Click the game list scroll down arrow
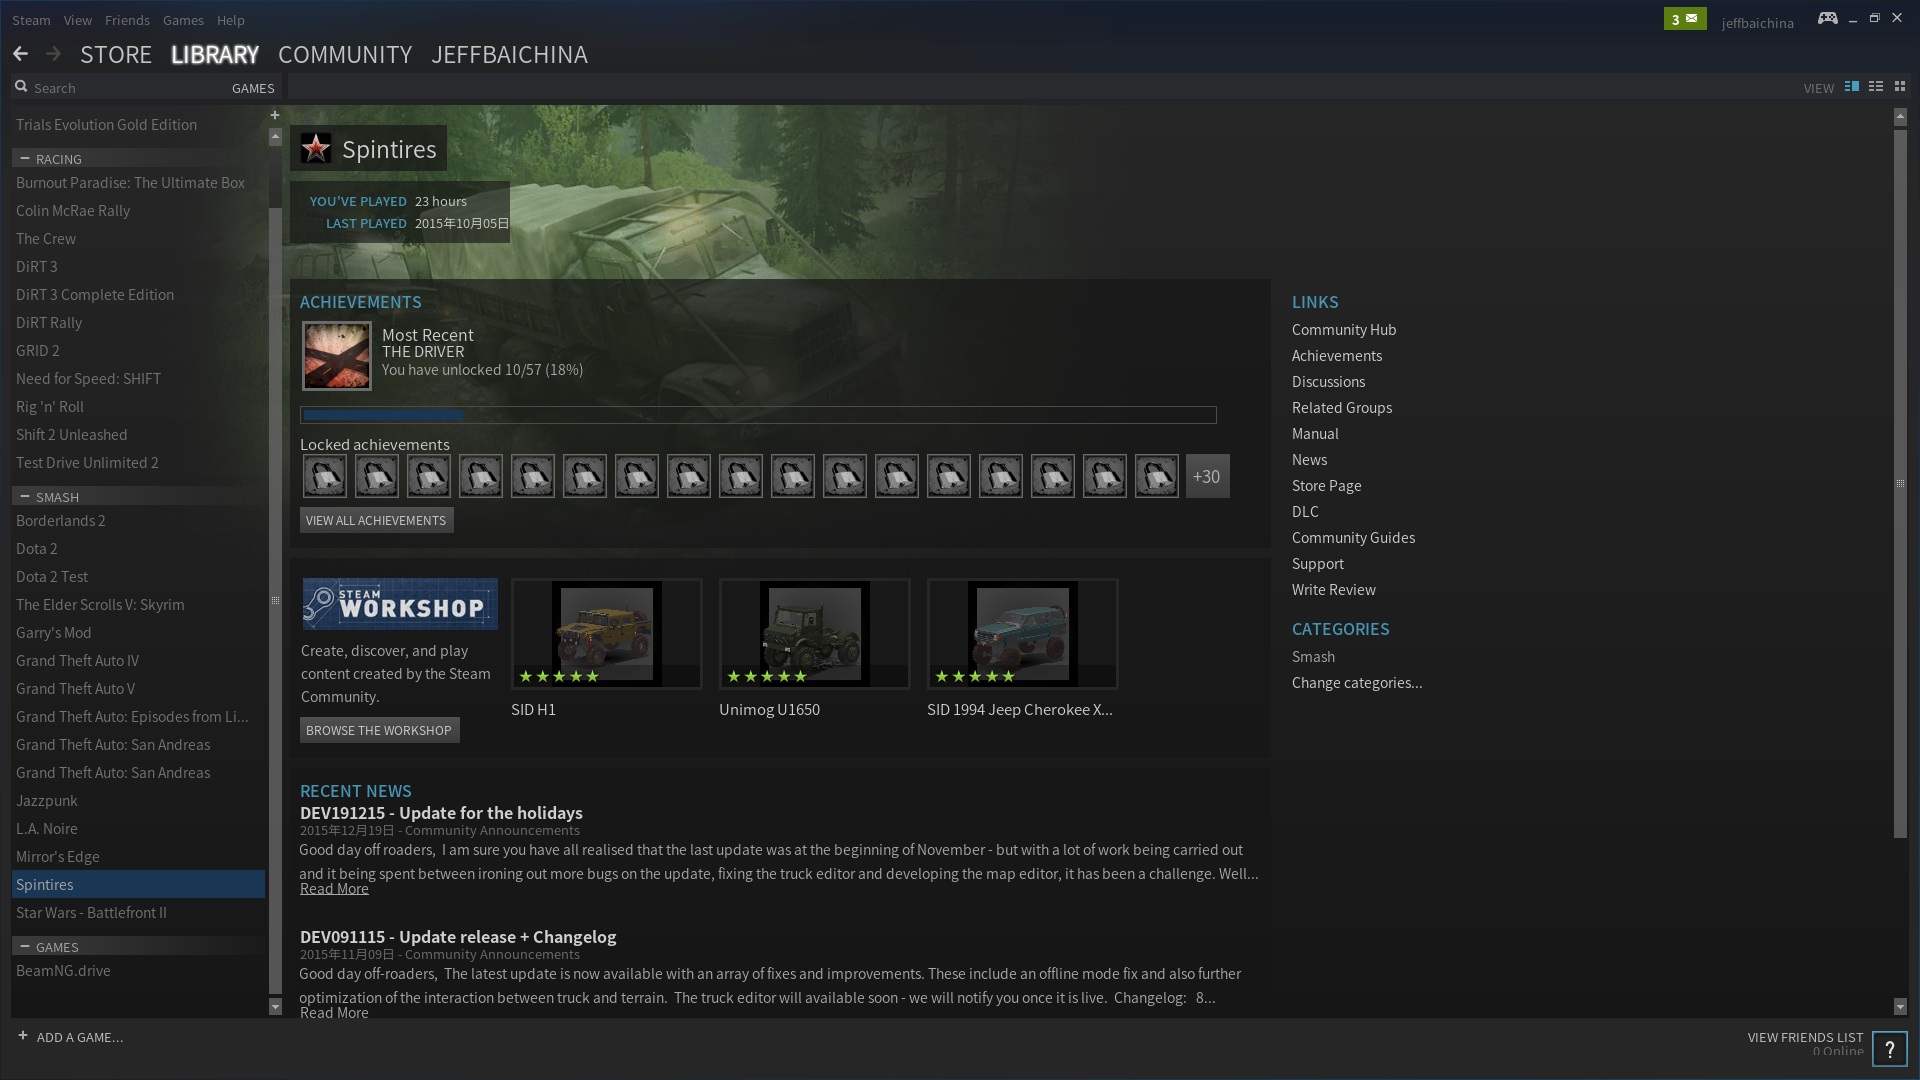 coord(275,1007)
